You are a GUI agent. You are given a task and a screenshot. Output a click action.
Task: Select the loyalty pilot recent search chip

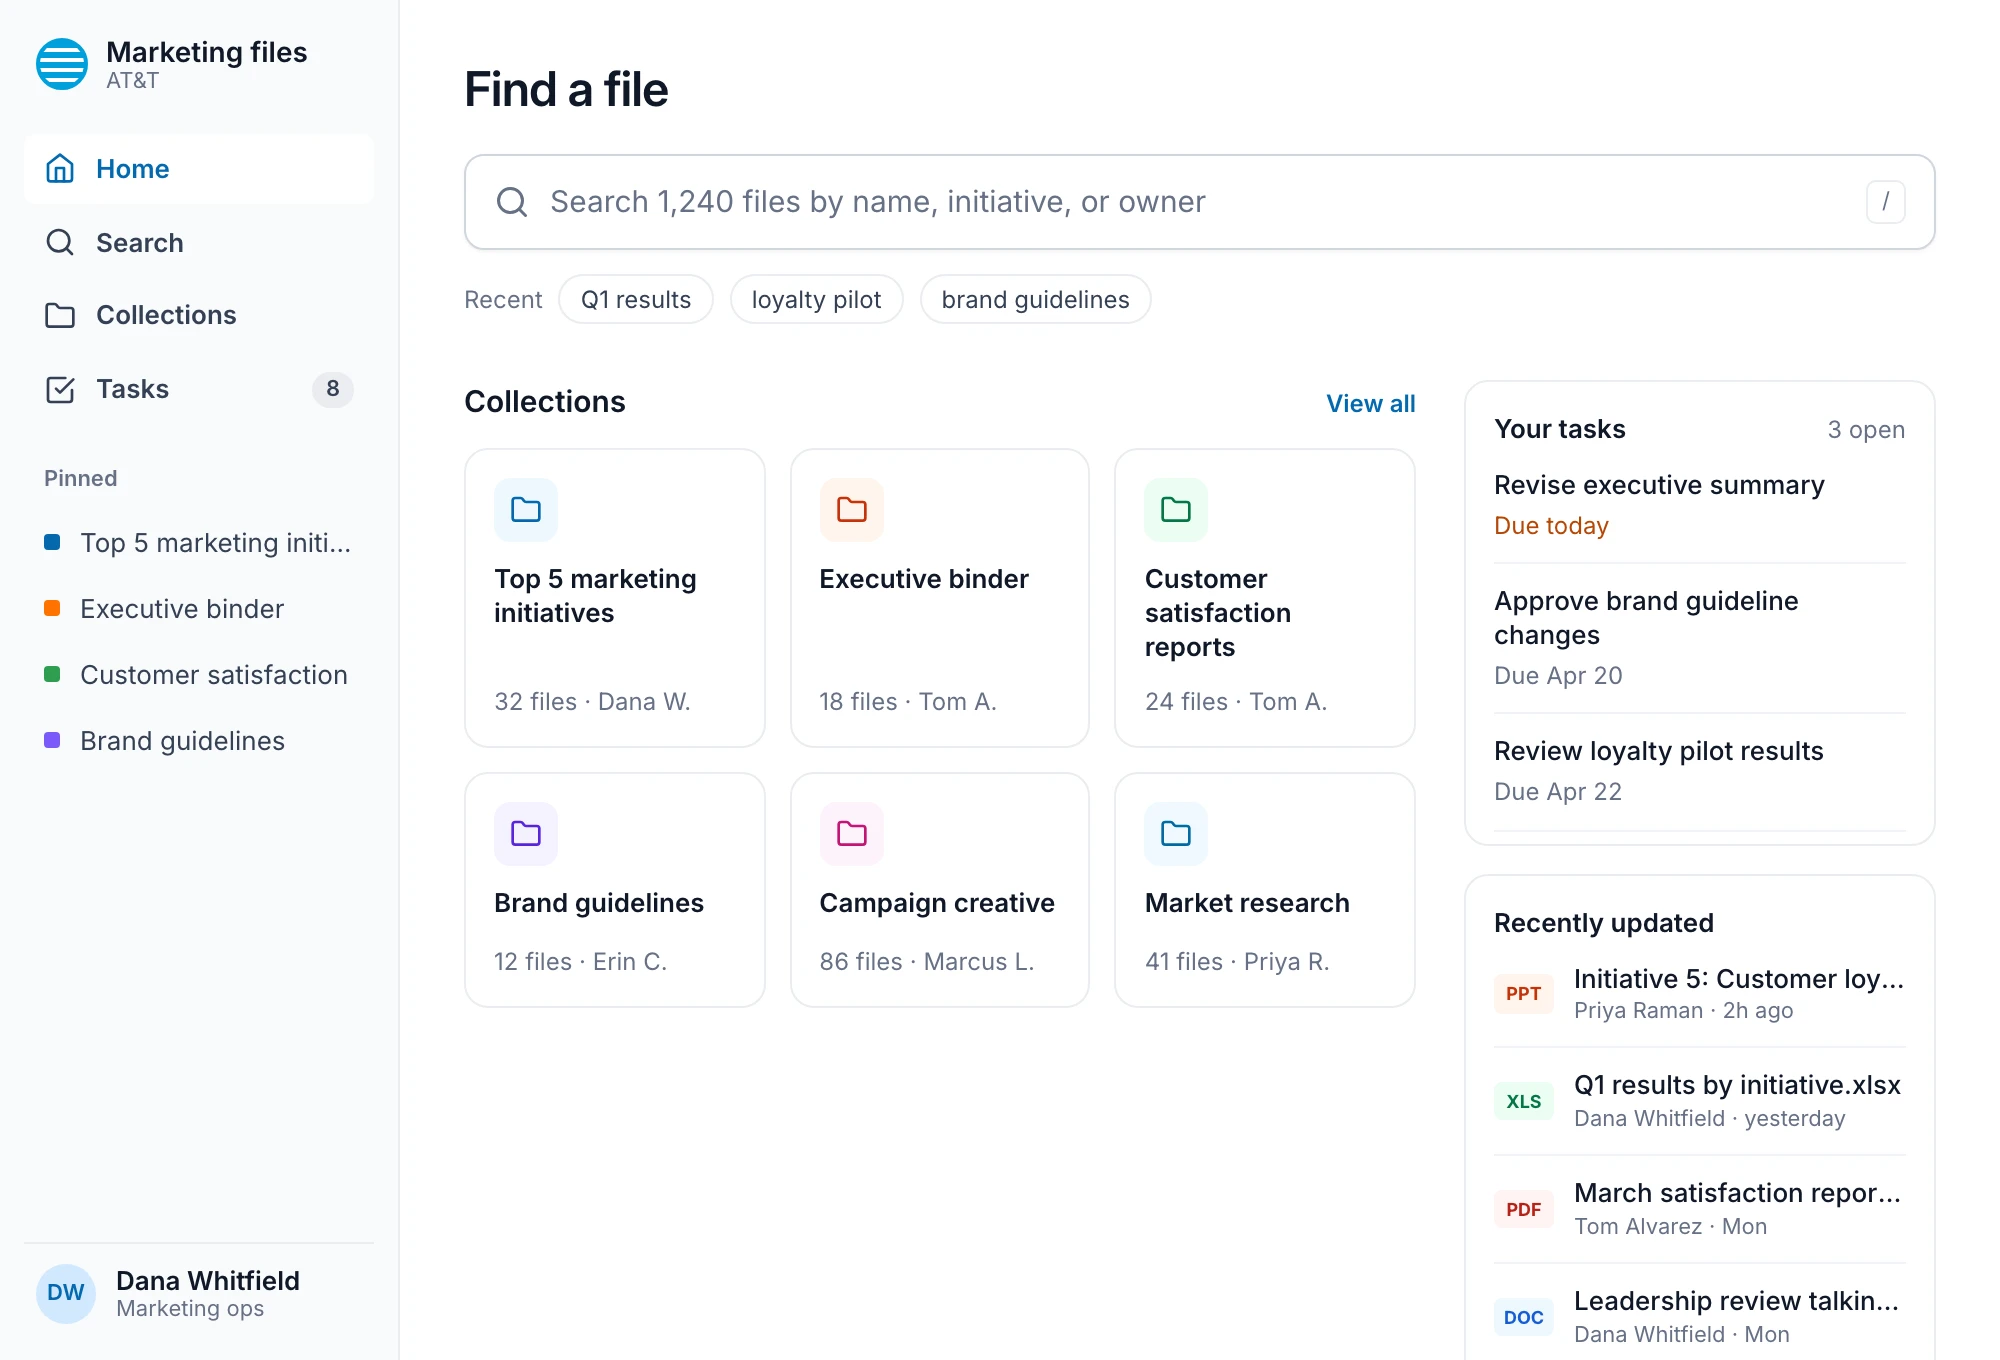coord(816,300)
